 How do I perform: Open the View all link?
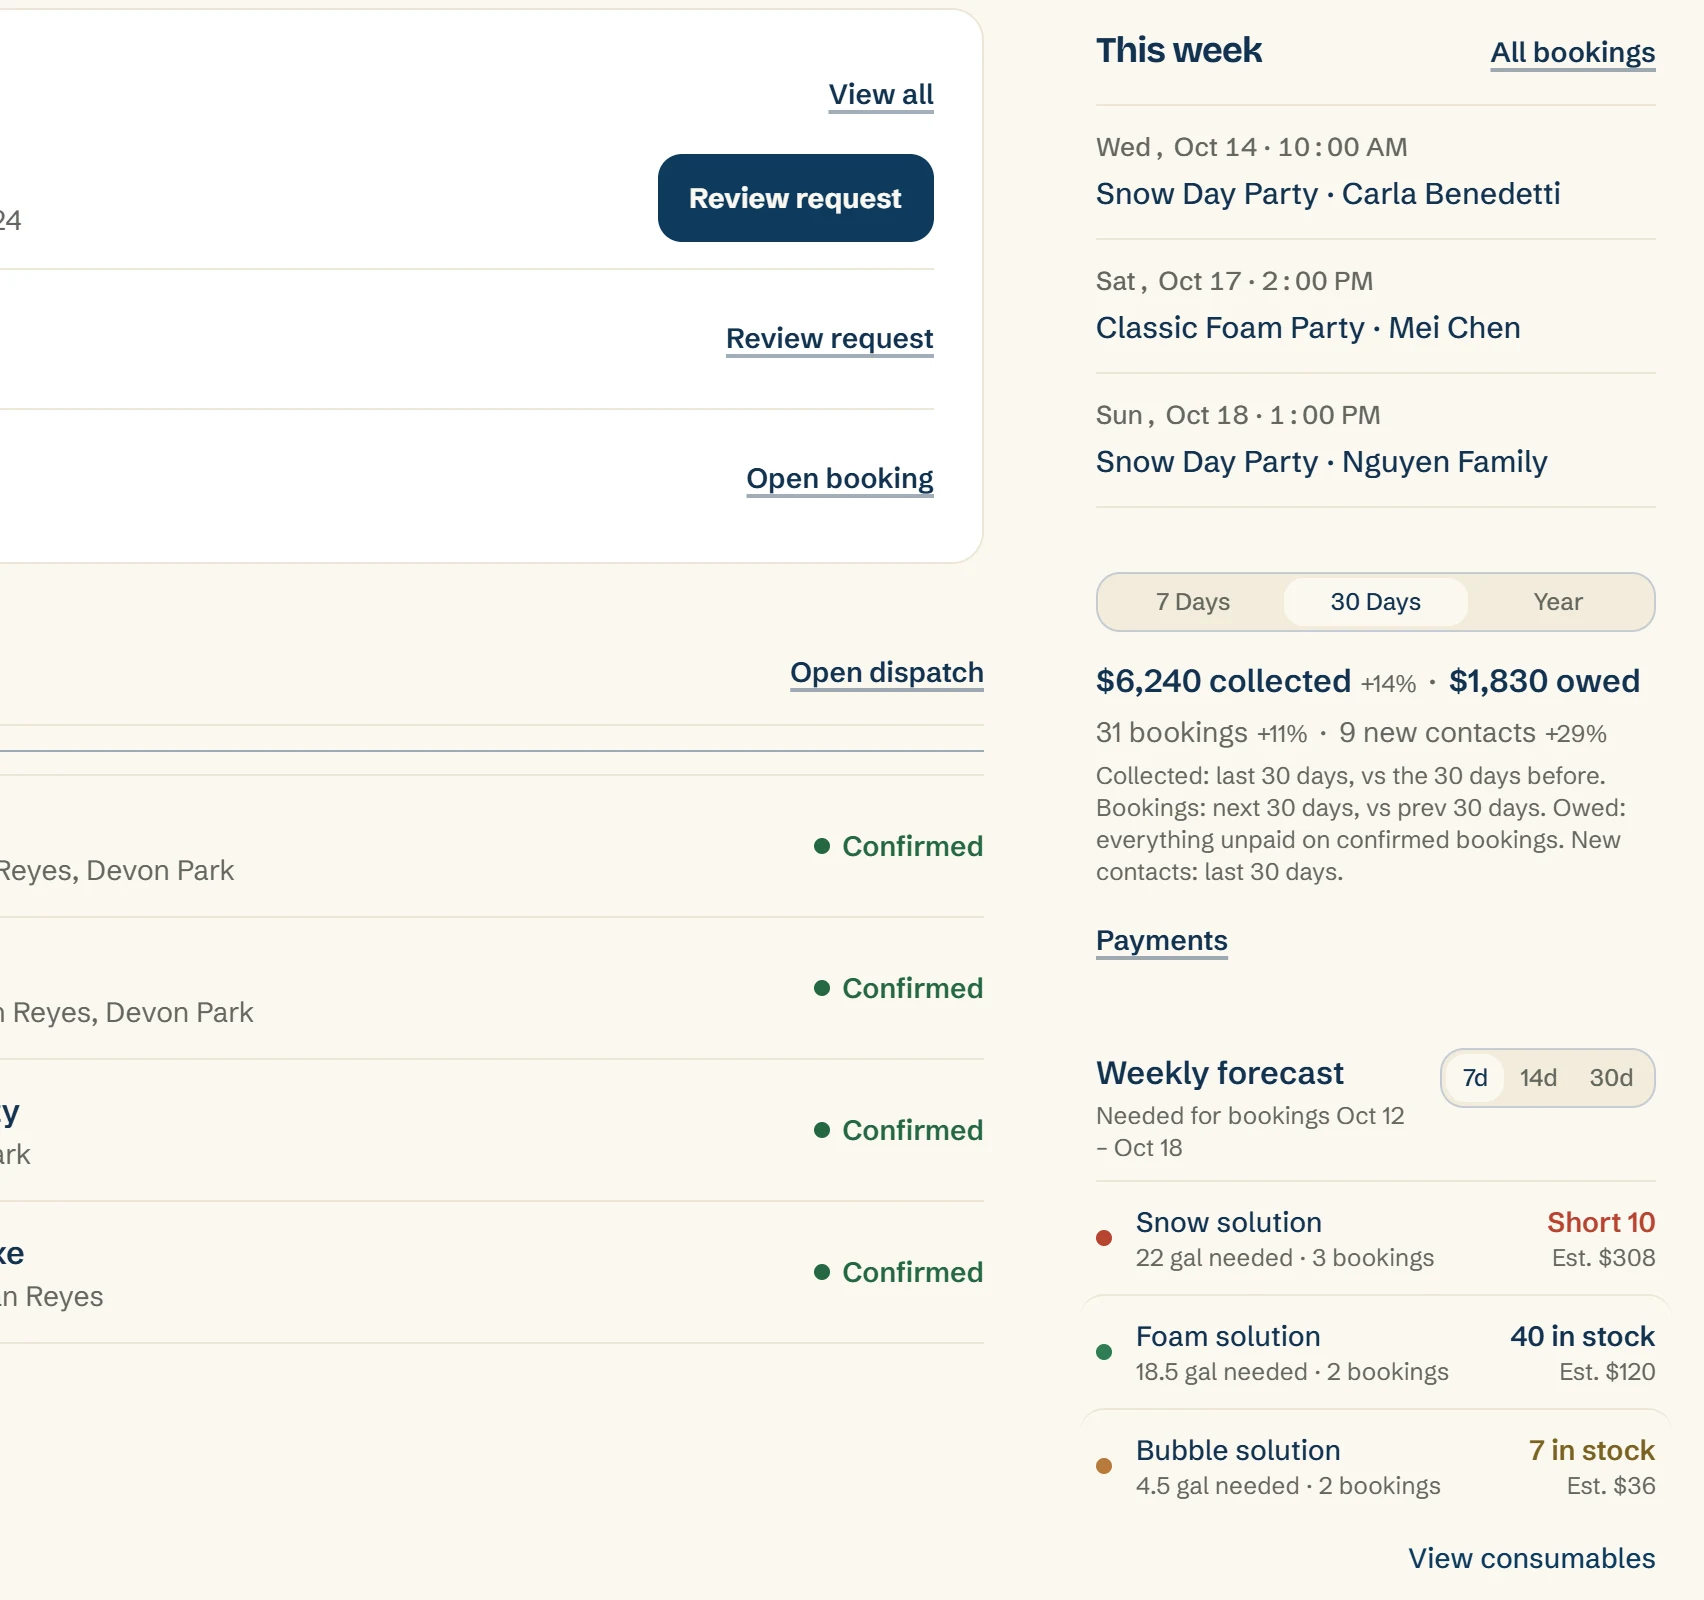coord(881,95)
